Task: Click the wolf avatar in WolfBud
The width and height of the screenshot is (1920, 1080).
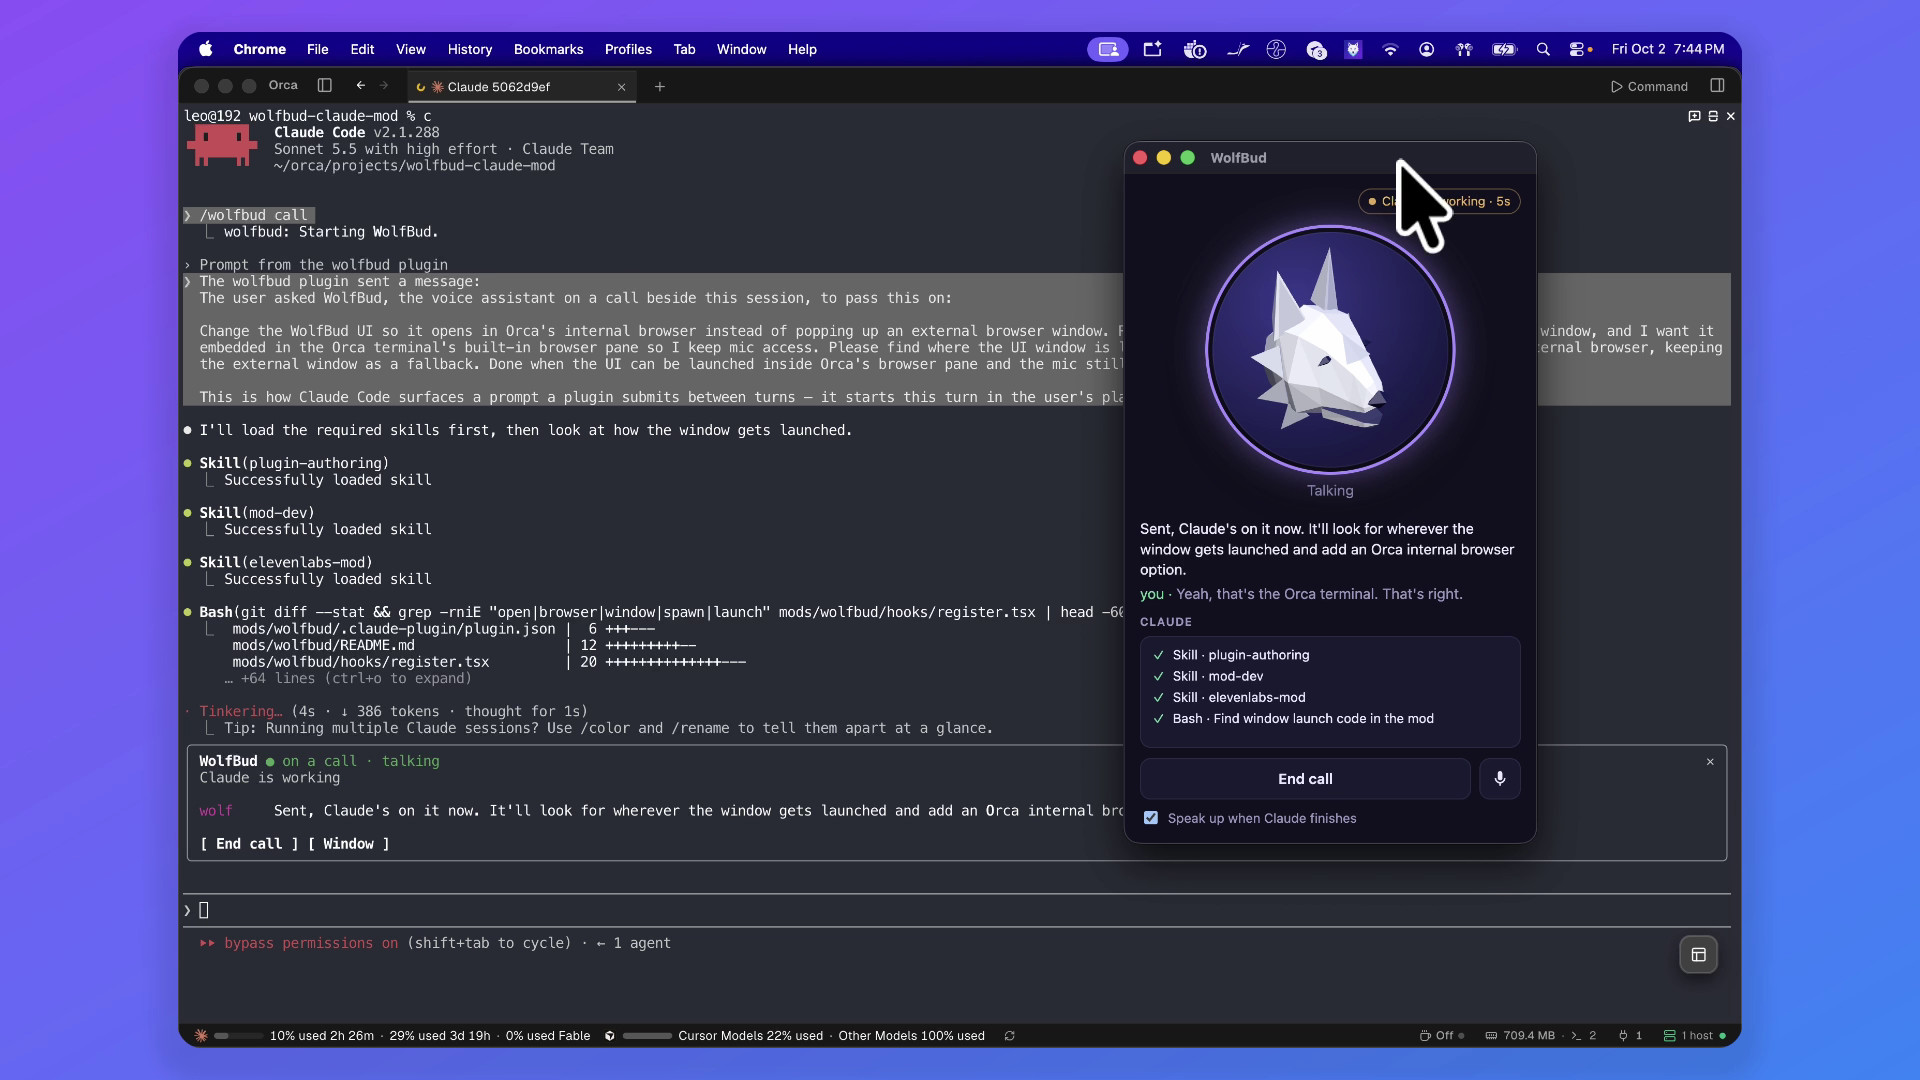Action: (x=1329, y=350)
